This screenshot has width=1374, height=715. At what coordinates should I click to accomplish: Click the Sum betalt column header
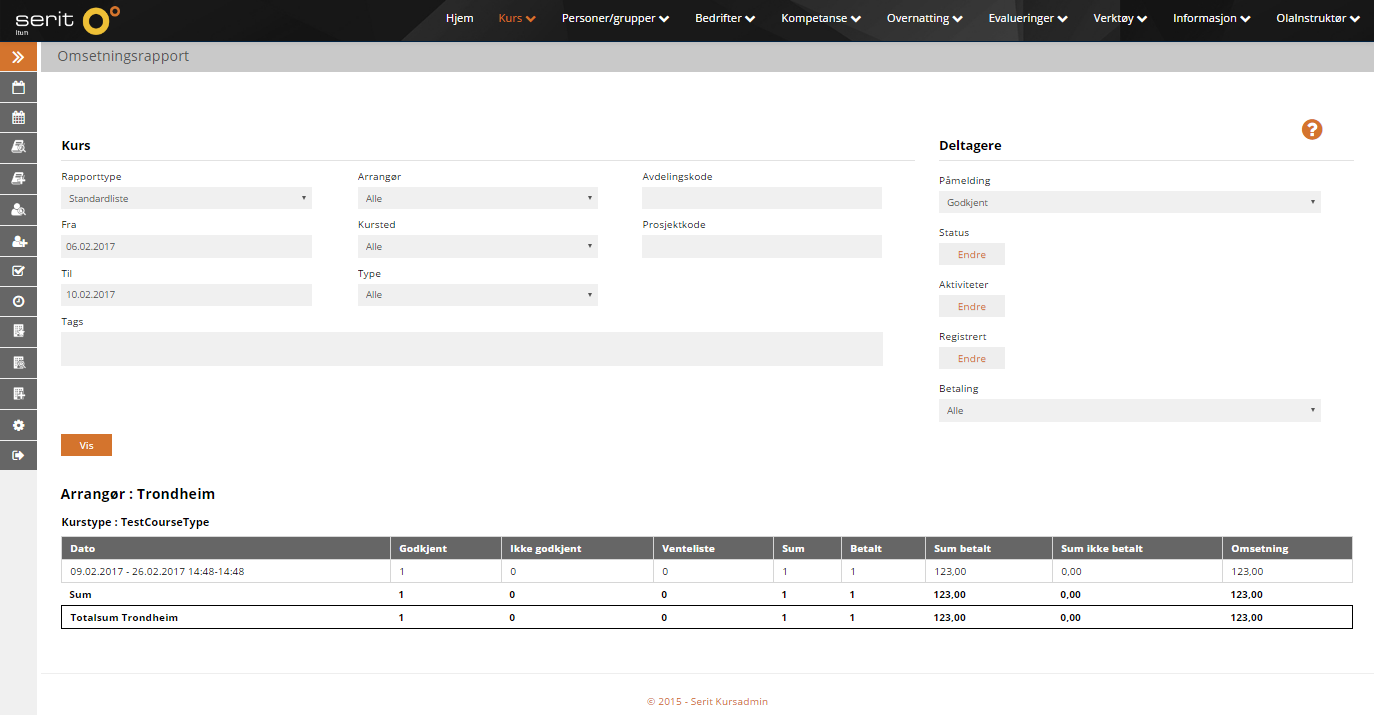pos(989,548)
